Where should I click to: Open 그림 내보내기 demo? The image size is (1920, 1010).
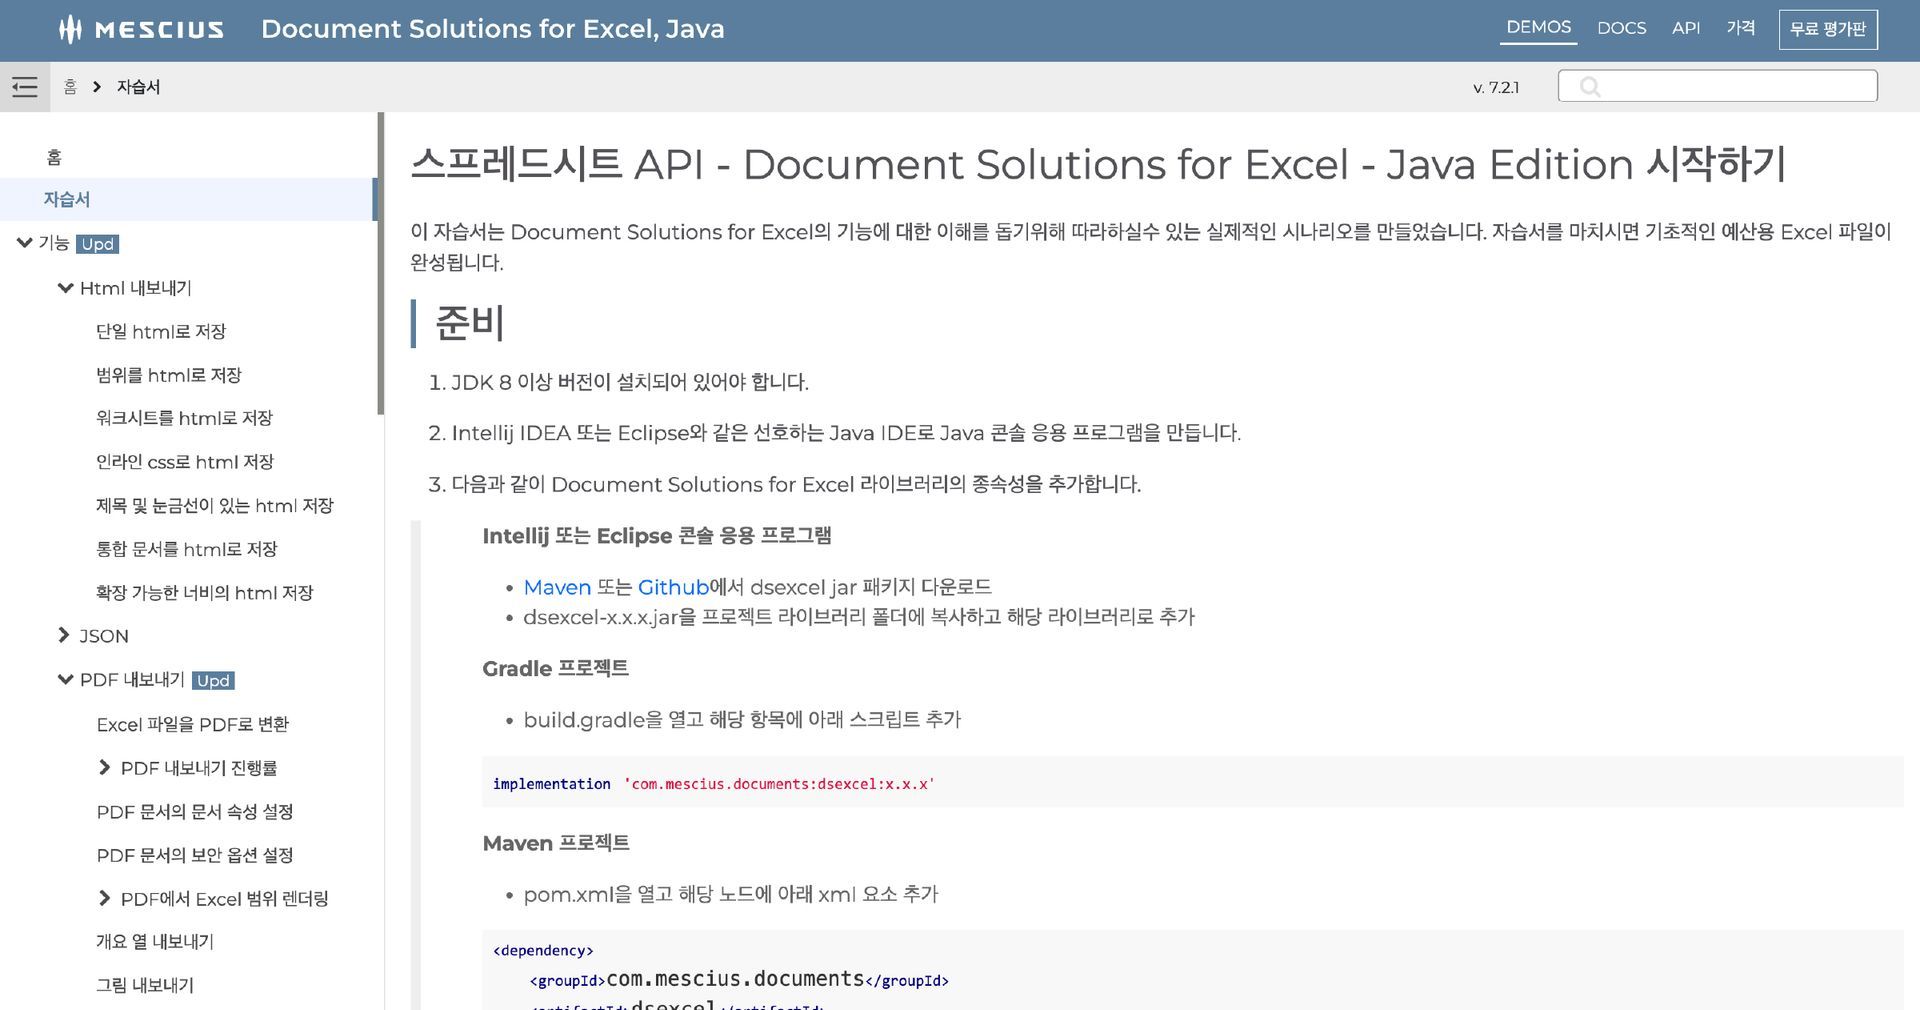(145, 985)
